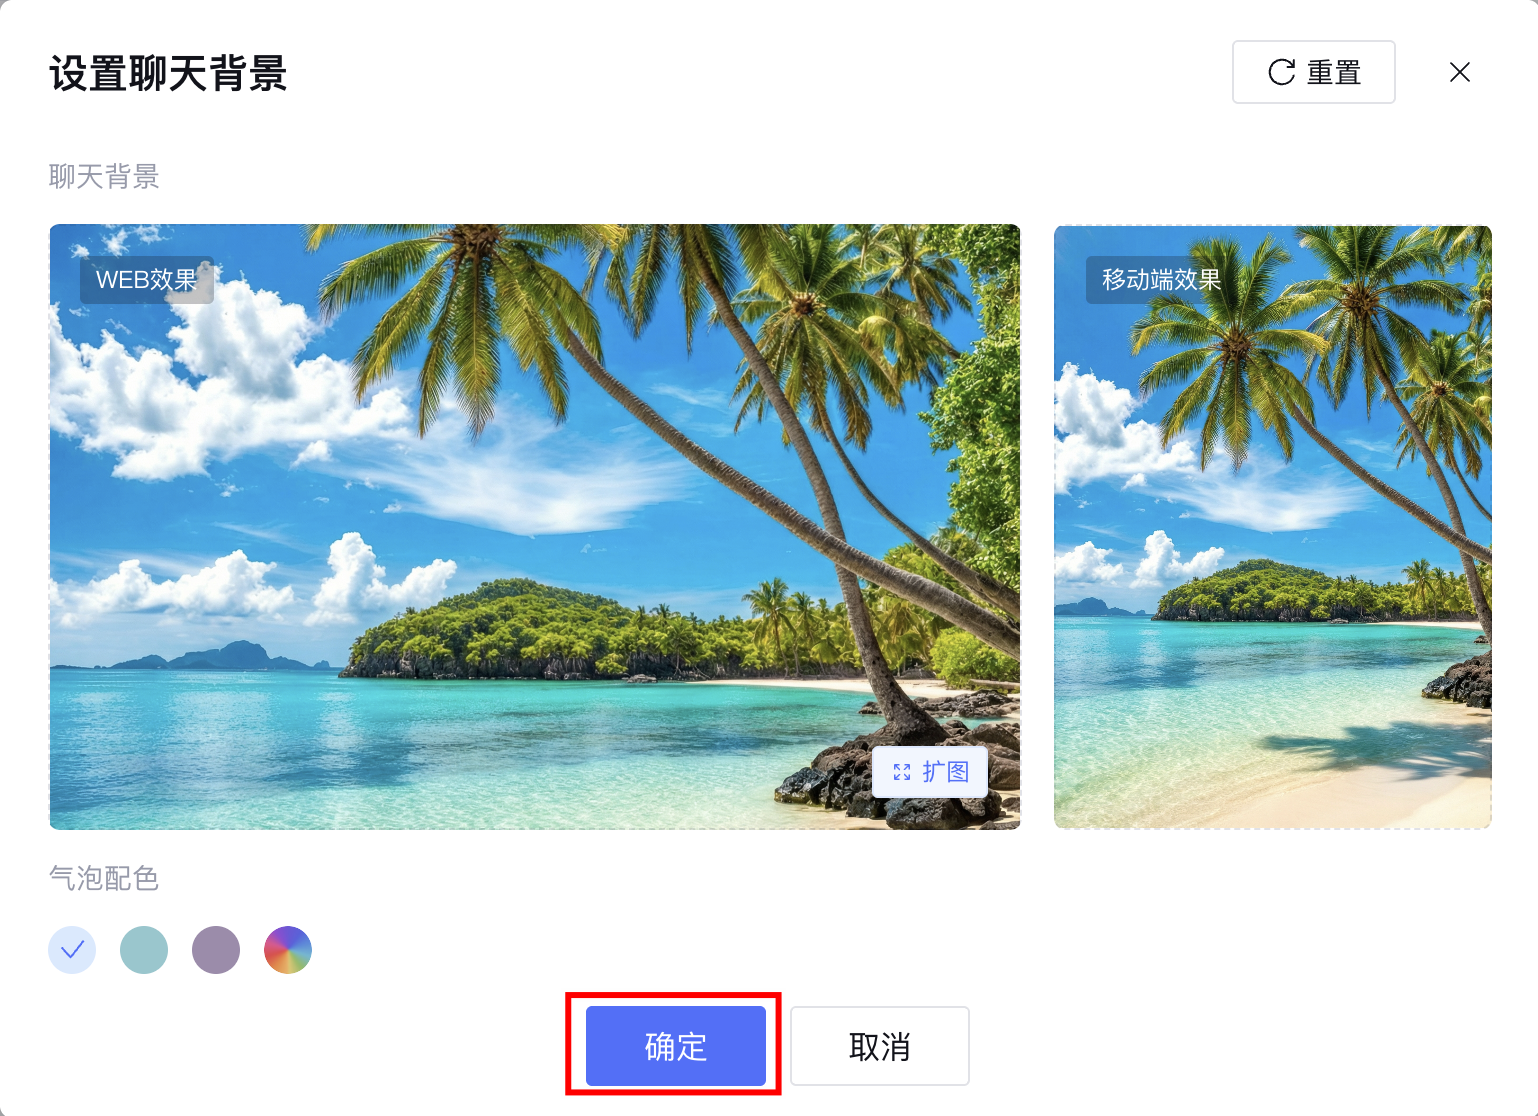Click the 气泡配色 section label
The height and width of the screenshot is (1116, 1538).
pyautogui.click(x=104, y=878)
